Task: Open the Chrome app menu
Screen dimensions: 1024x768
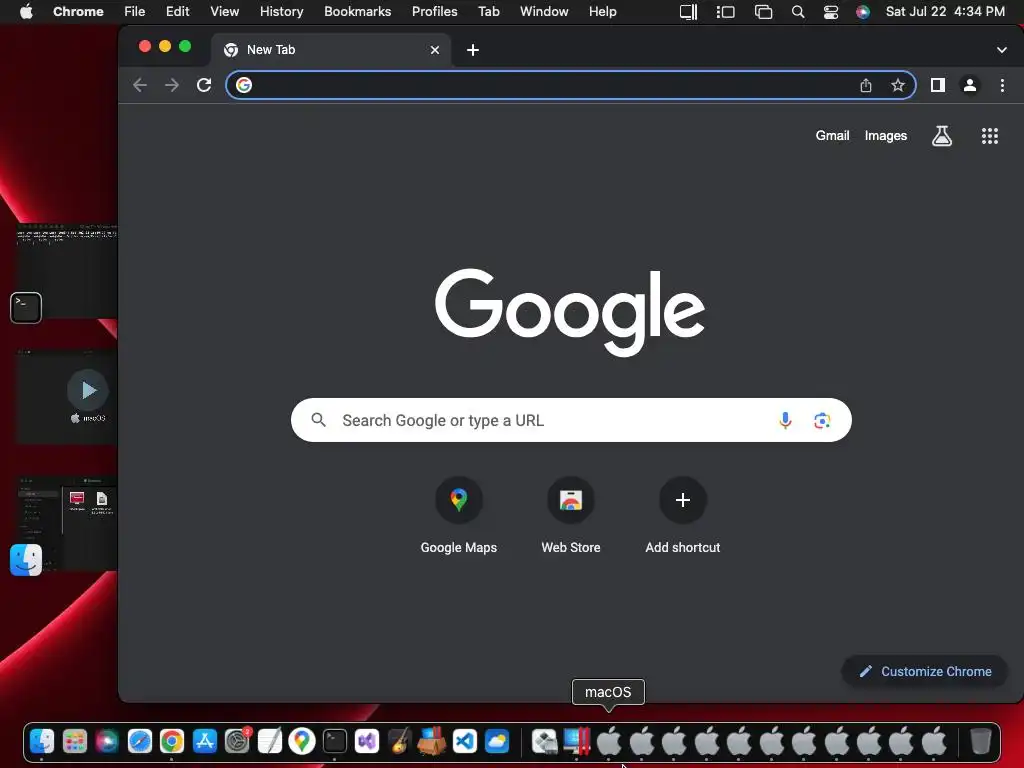Action: [x=78, y=11]
